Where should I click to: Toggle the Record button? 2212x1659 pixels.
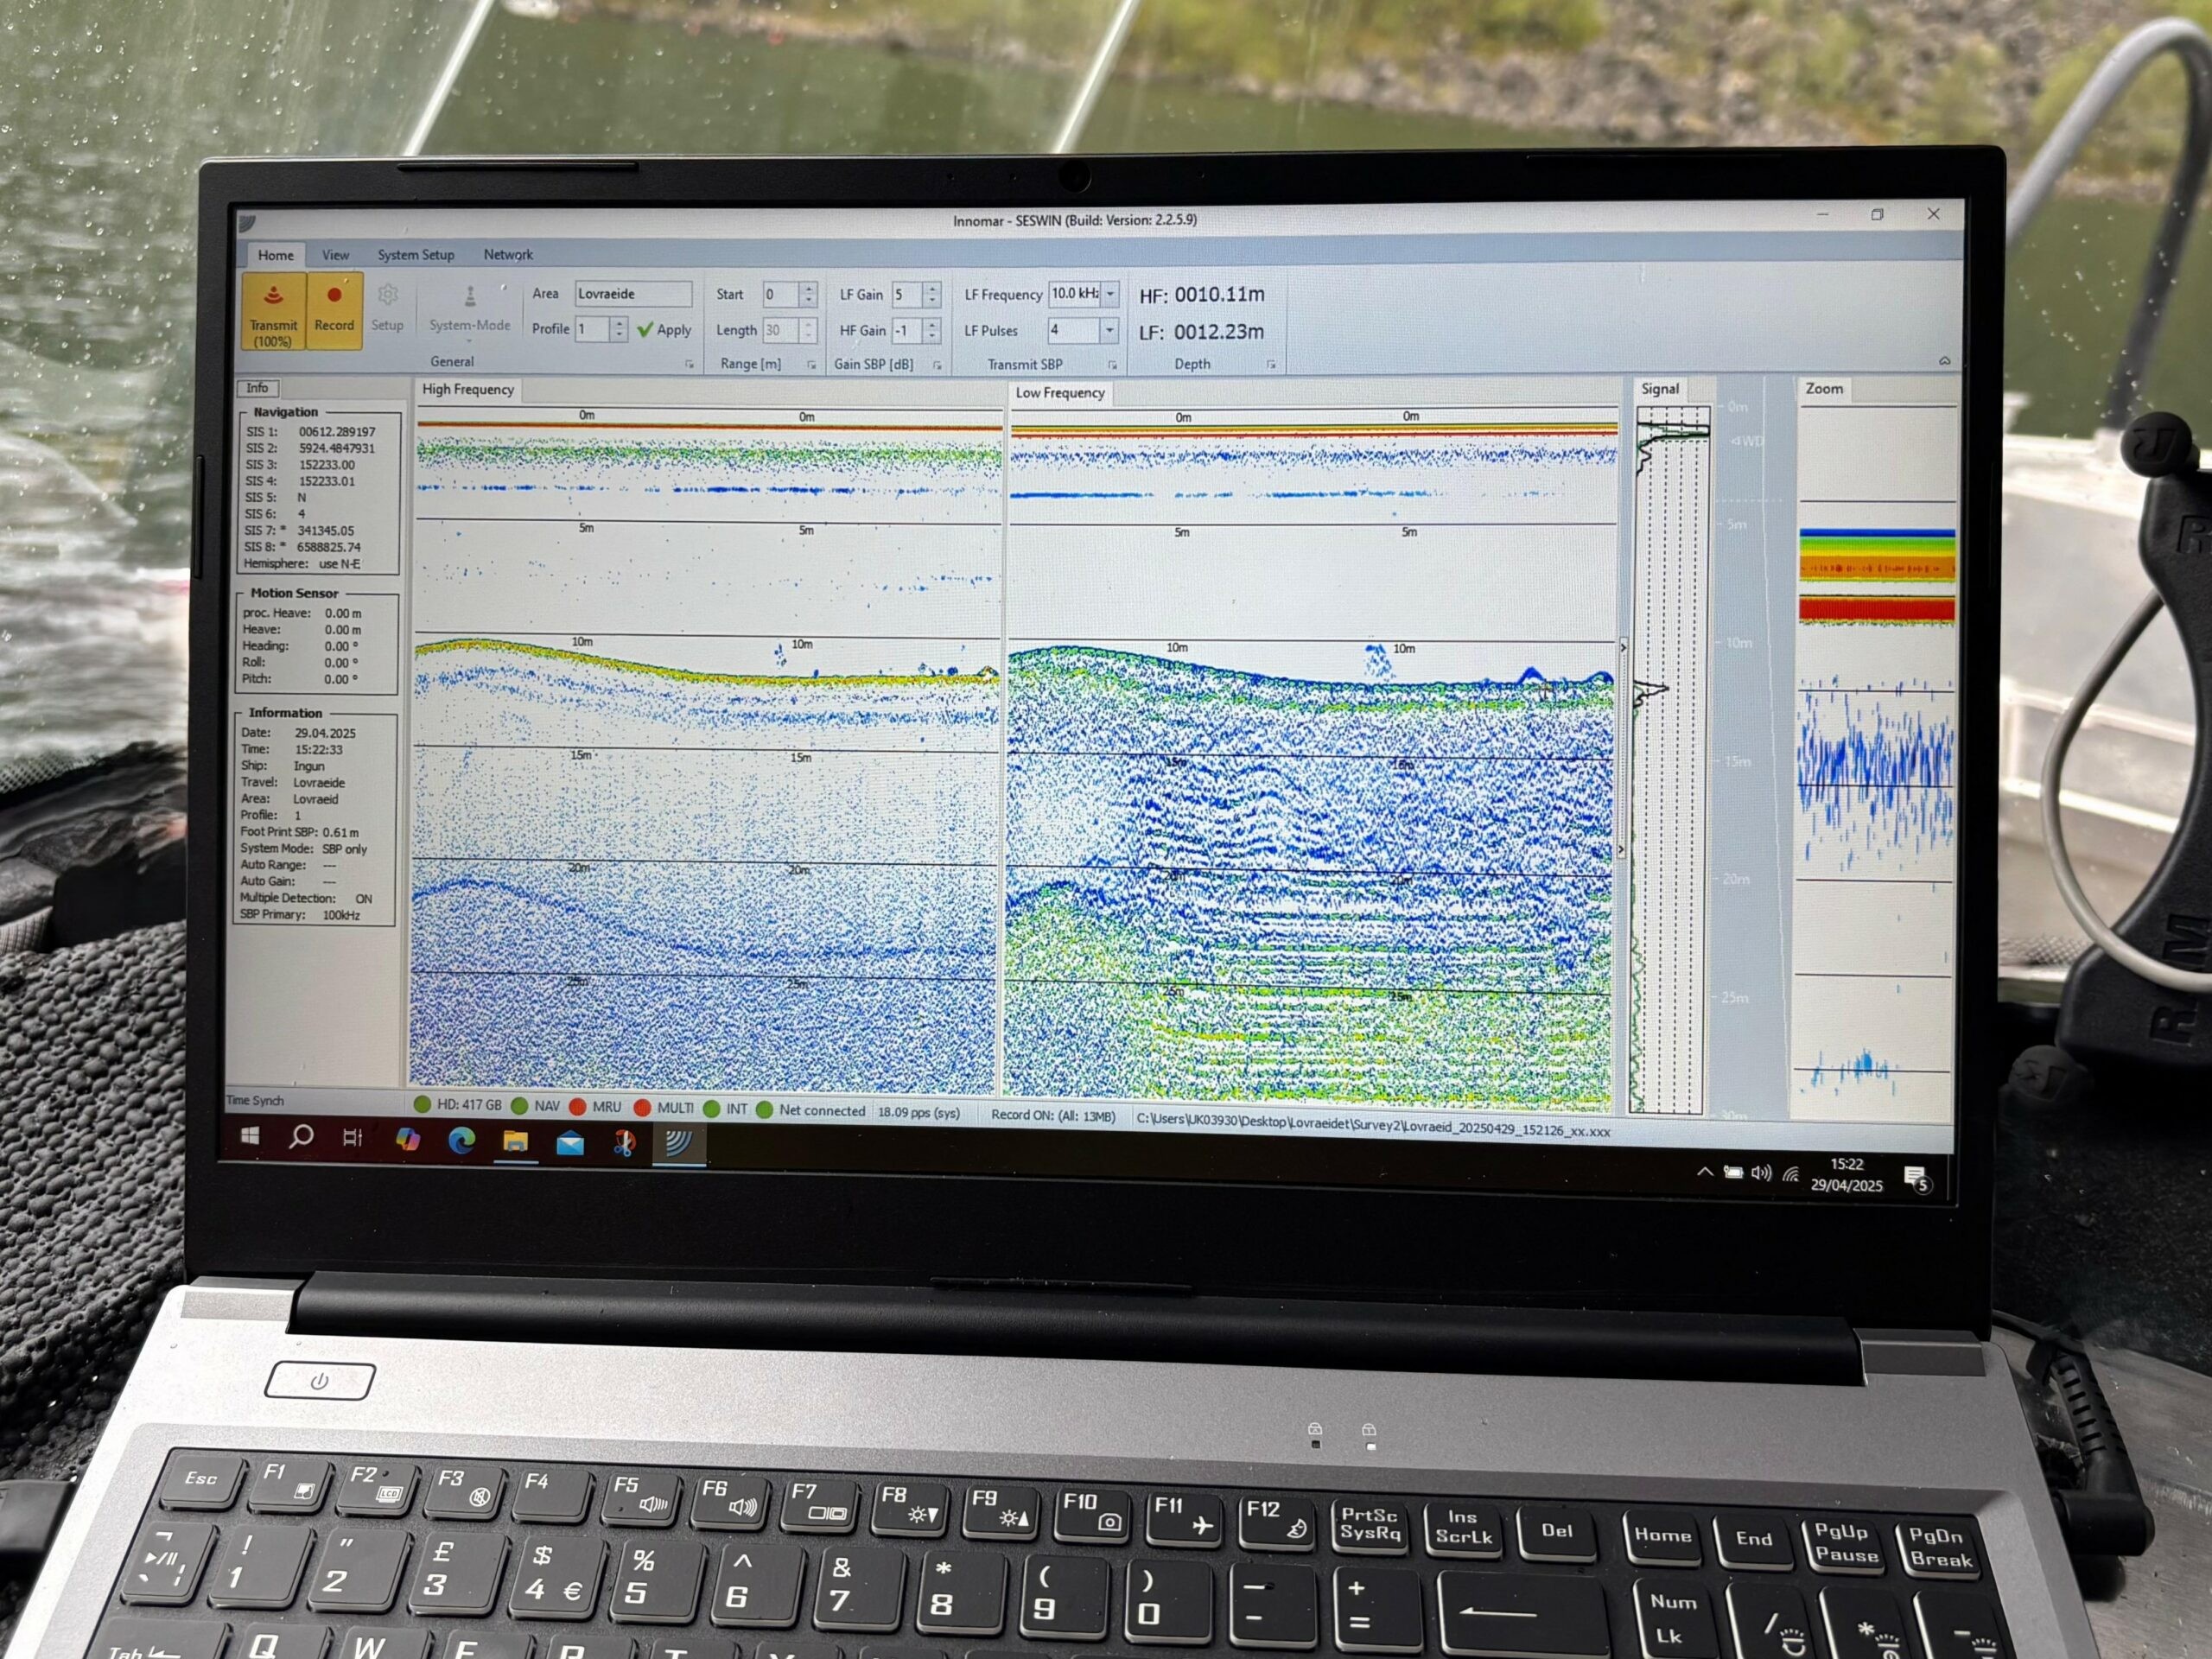click(334, 312)
